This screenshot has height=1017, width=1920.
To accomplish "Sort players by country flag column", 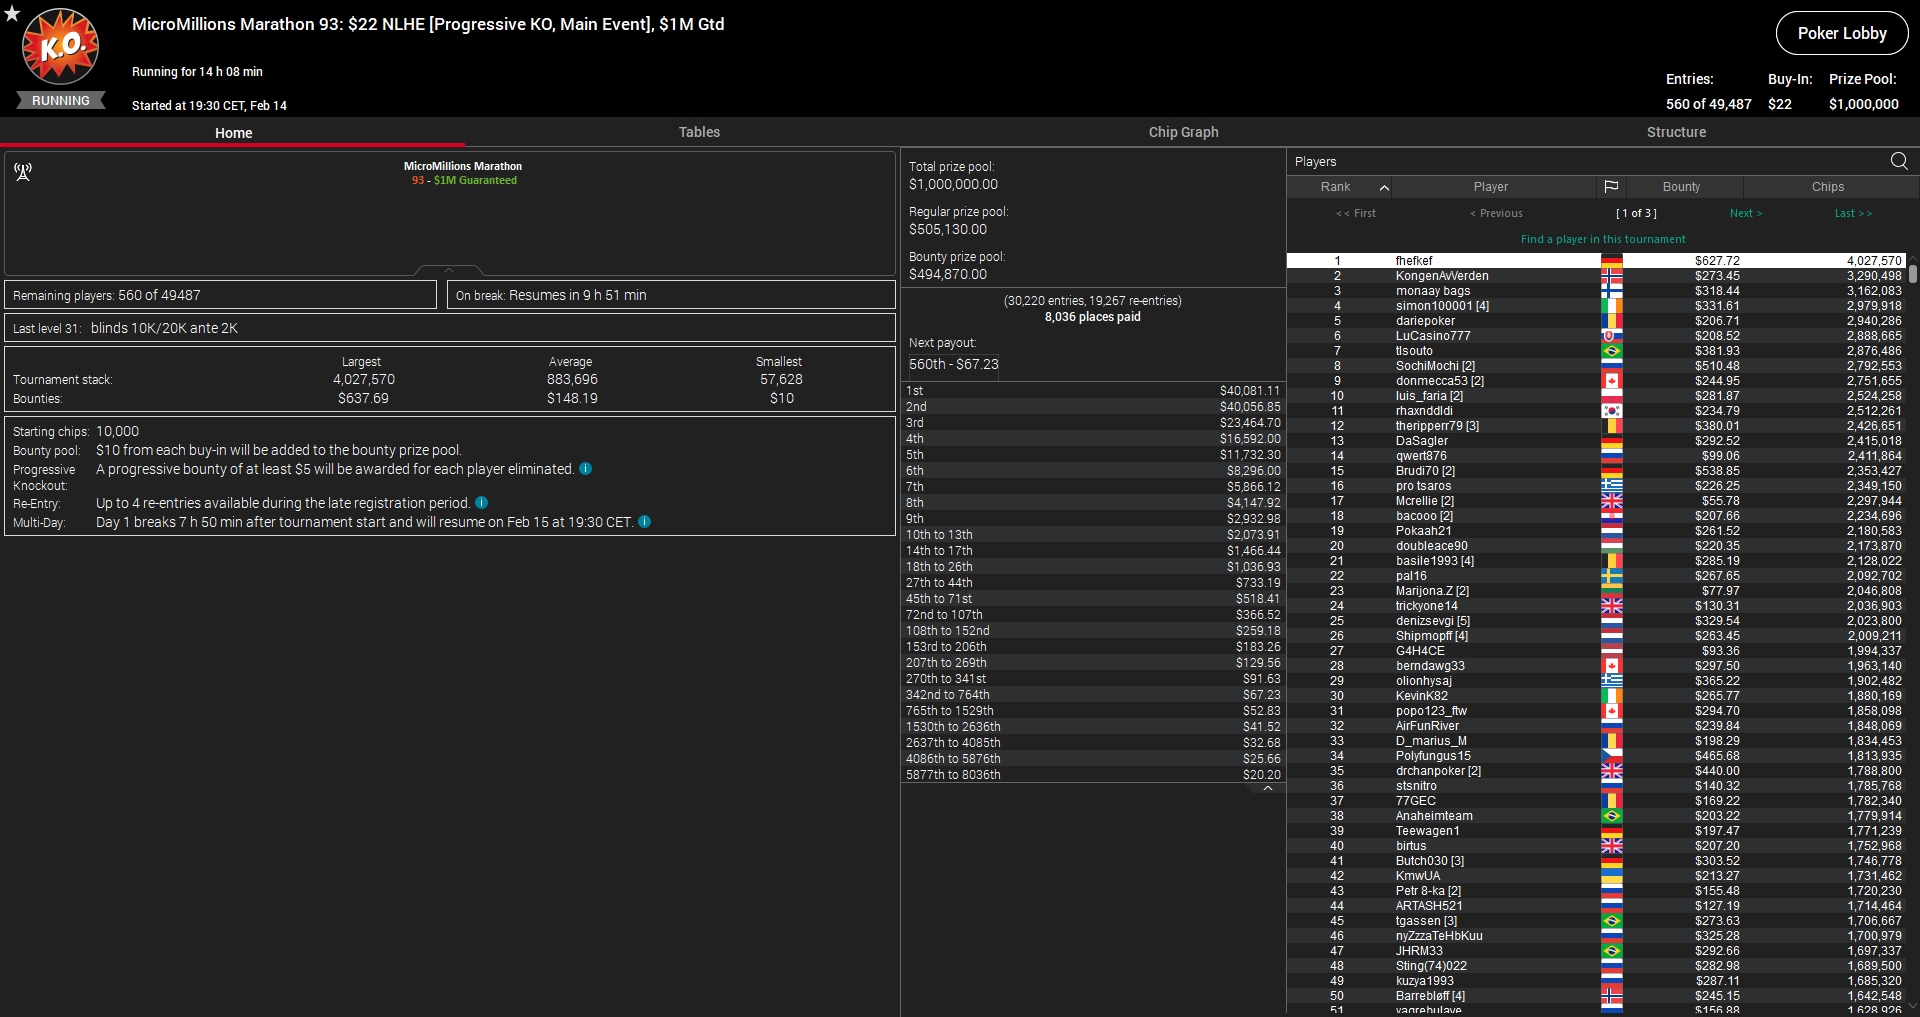I will pos(1610,187).
